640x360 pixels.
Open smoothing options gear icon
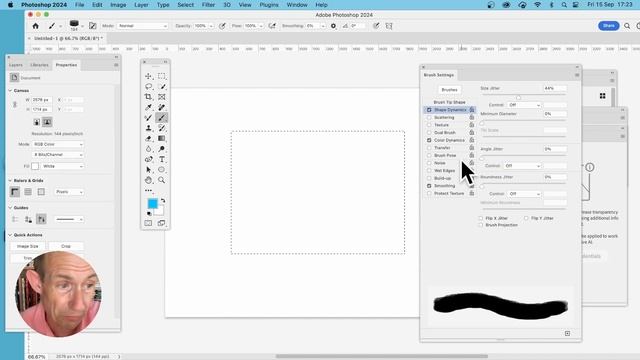click(x=333, y=26)
